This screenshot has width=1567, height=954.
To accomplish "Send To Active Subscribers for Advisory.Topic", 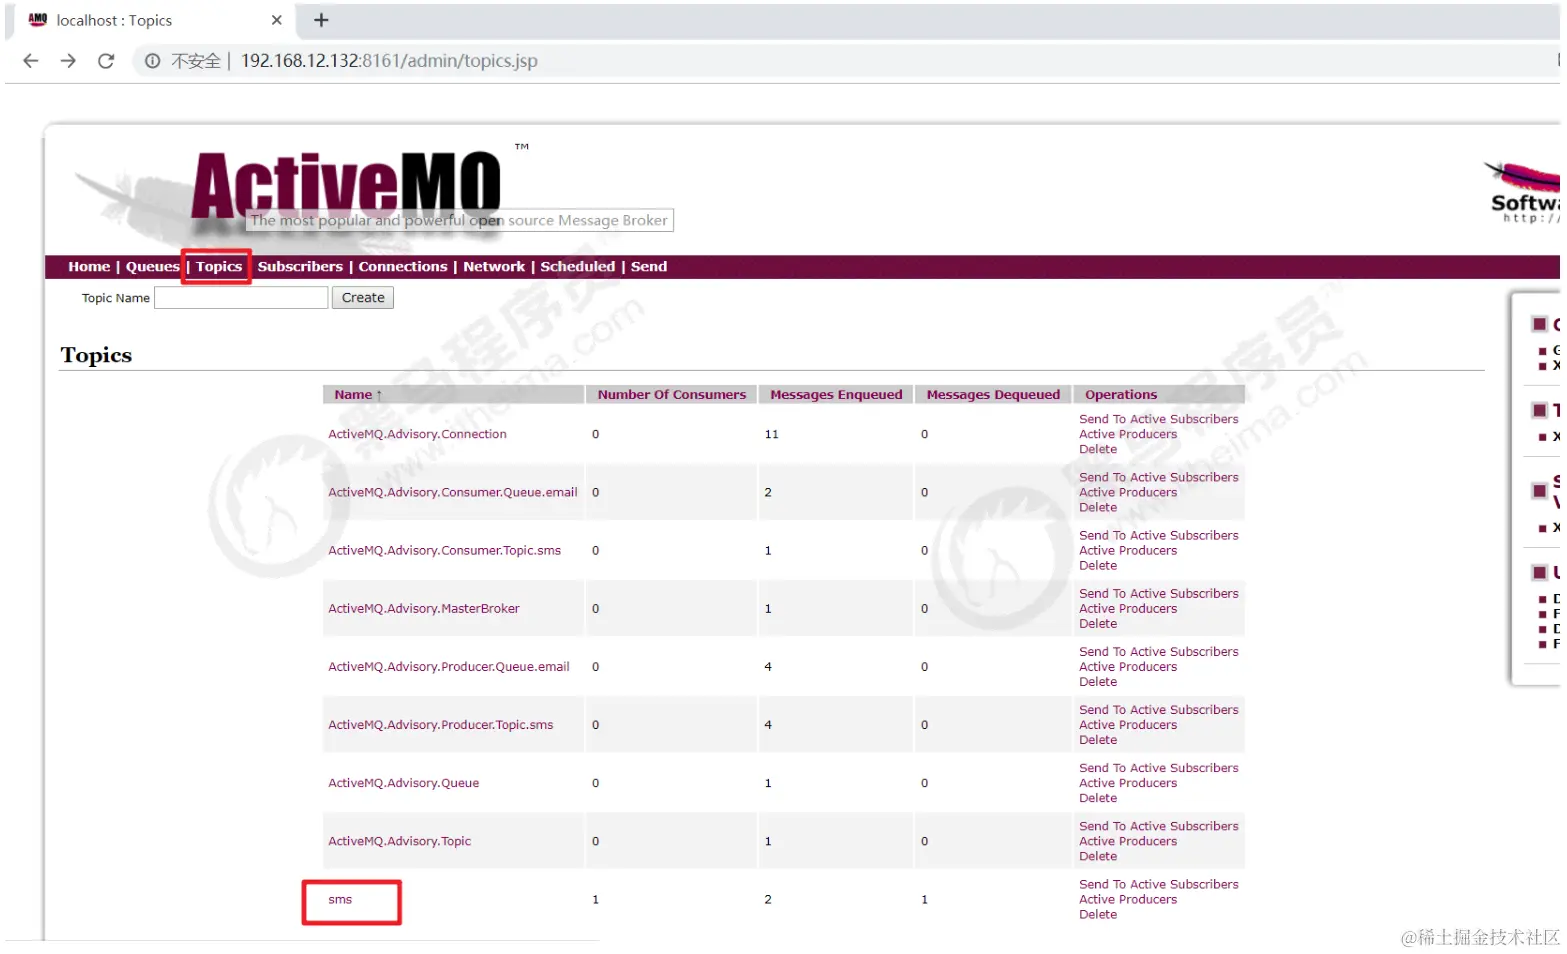I will coord(1159,826).
